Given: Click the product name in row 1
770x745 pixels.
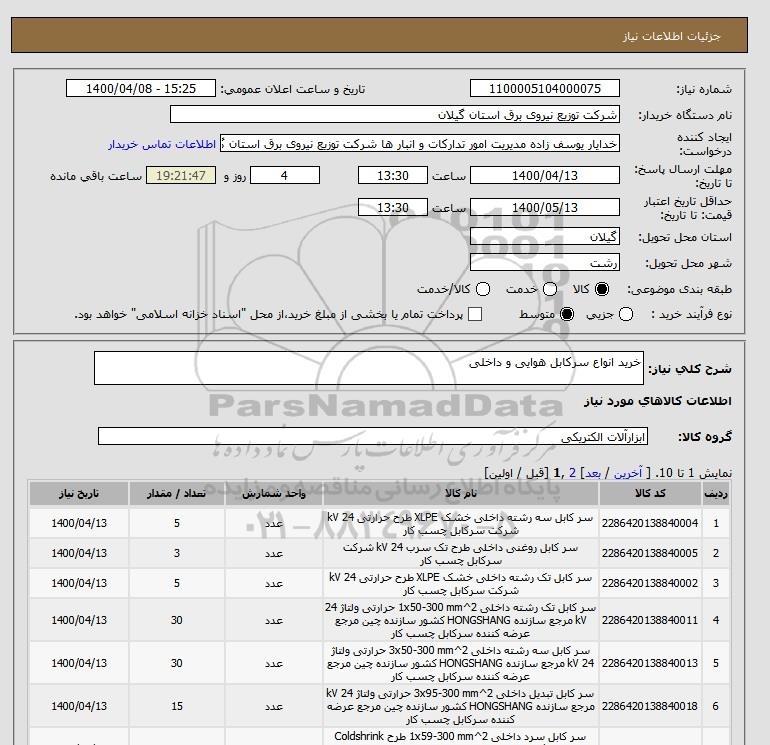Looking at the screenshot, I should [461, 524].
